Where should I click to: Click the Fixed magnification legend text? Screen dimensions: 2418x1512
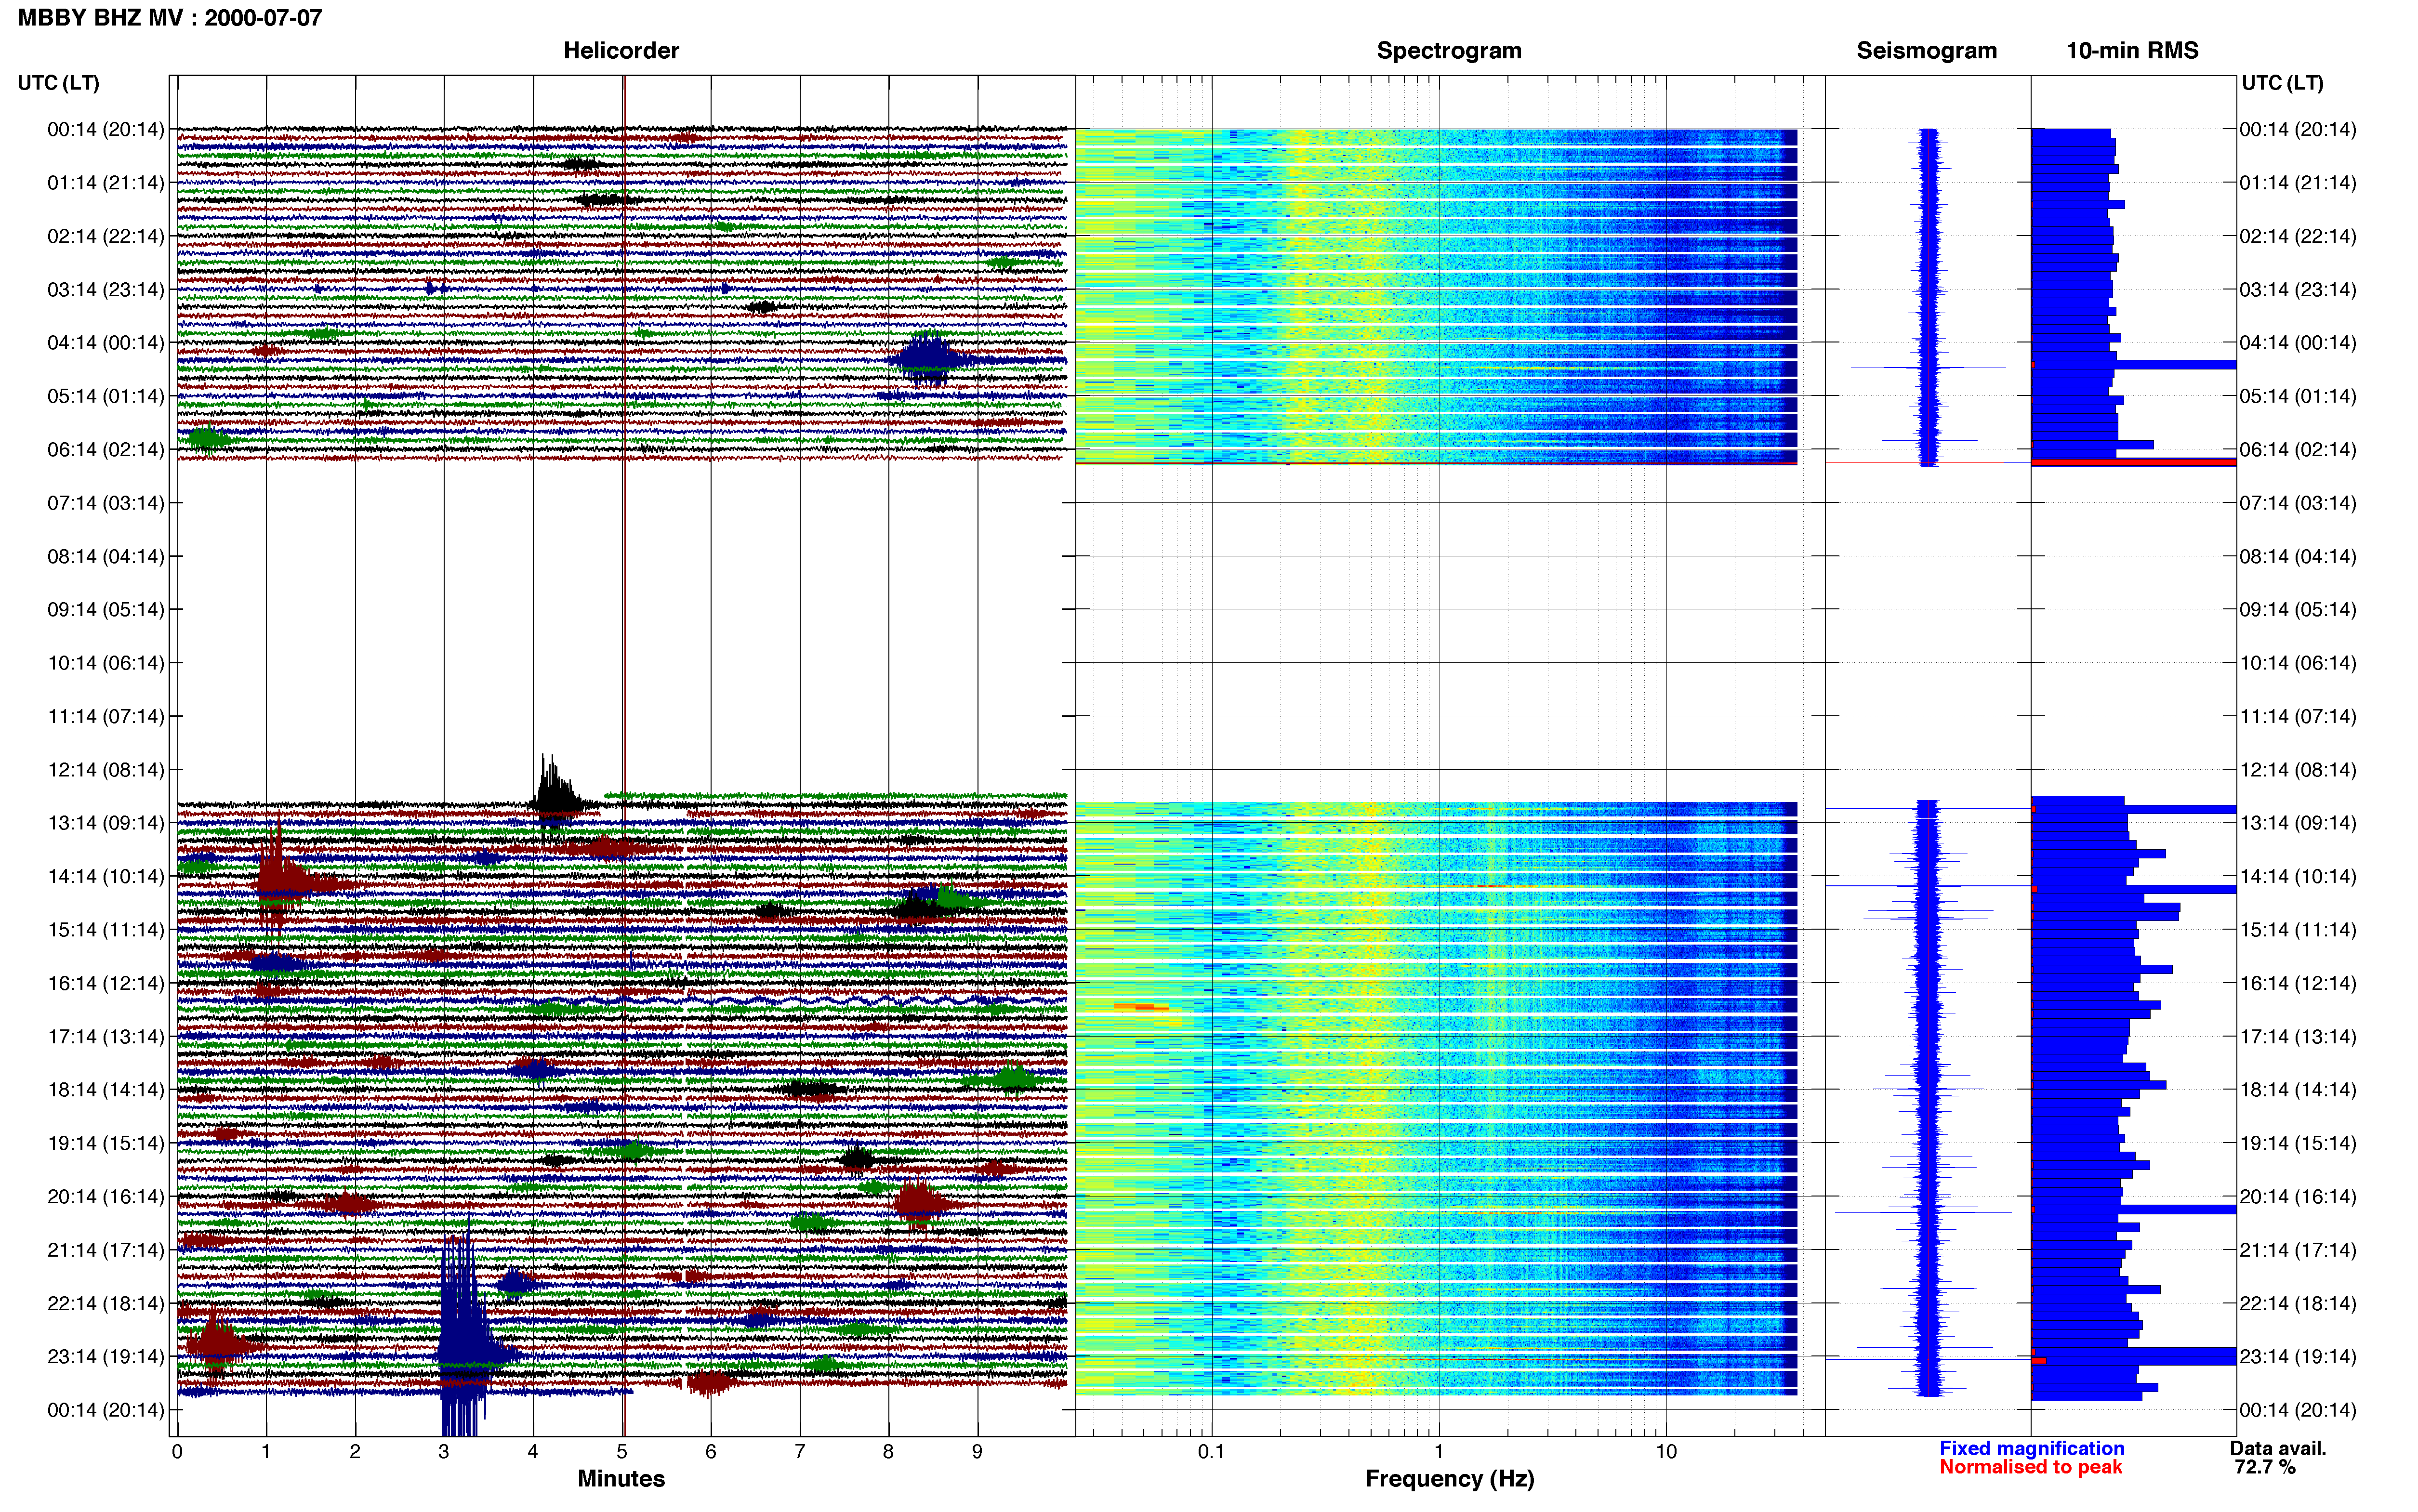pos(2031,1448)
